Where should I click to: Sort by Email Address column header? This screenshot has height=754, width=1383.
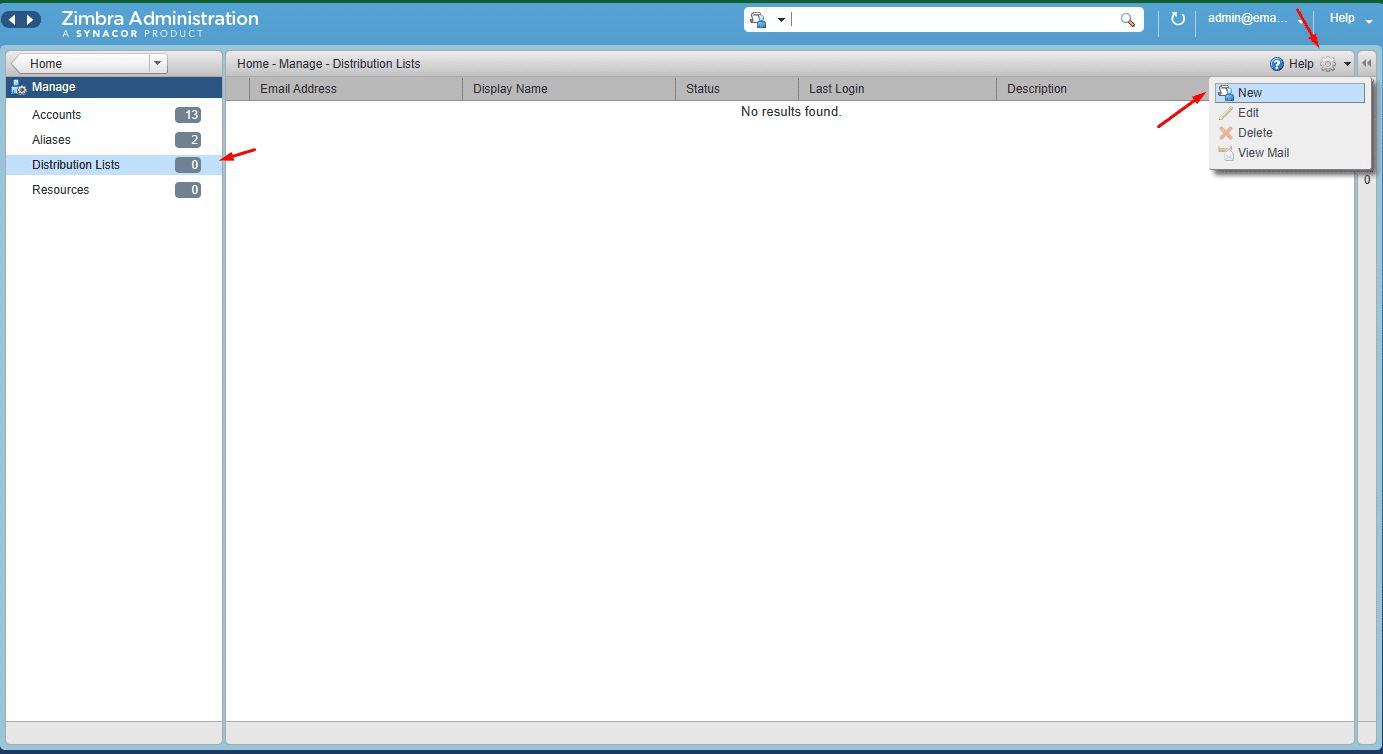(x=355, y=89)
